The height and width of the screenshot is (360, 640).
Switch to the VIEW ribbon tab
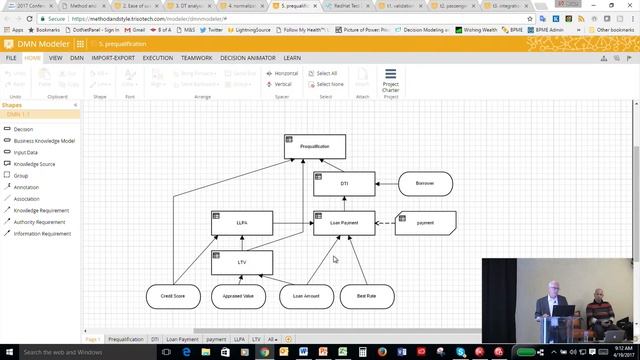coord(56,58)
